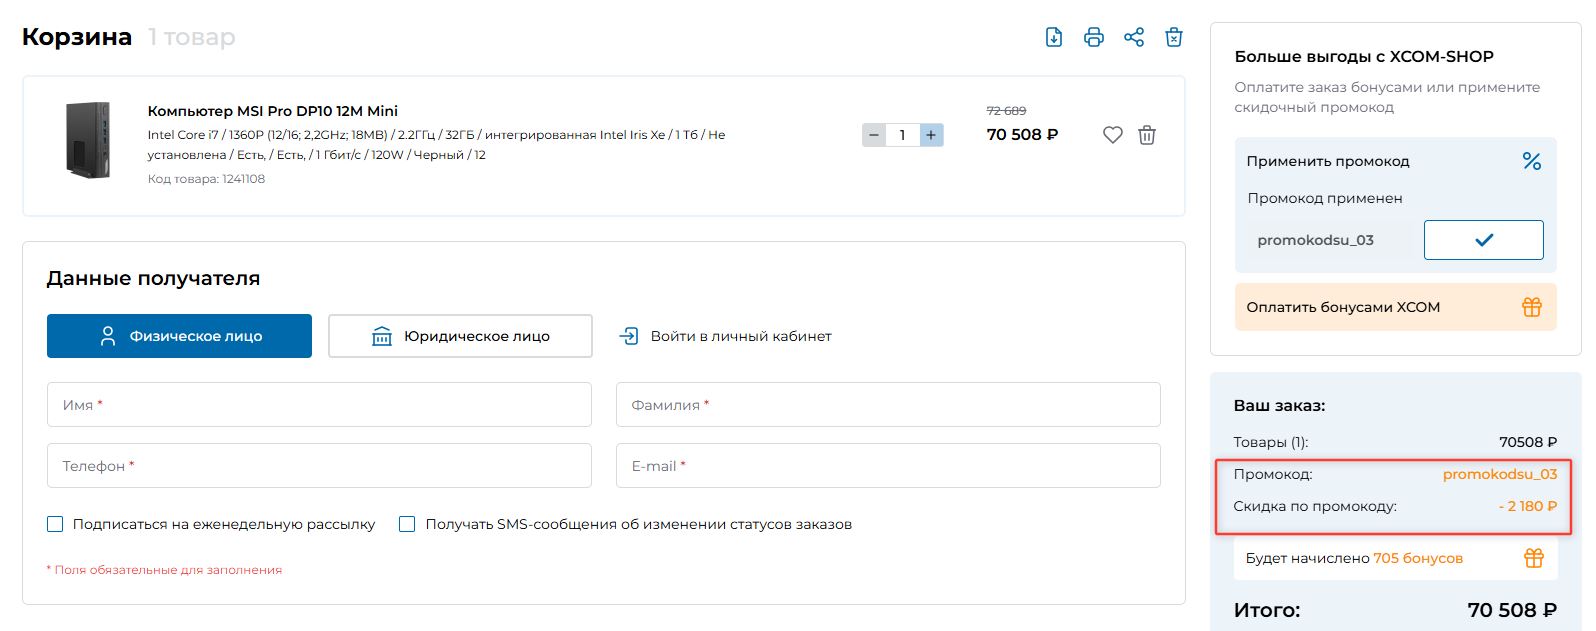Click the gift icon beside 705 бонусов
The image size is (1596, 631).
tap(1533, 558)
